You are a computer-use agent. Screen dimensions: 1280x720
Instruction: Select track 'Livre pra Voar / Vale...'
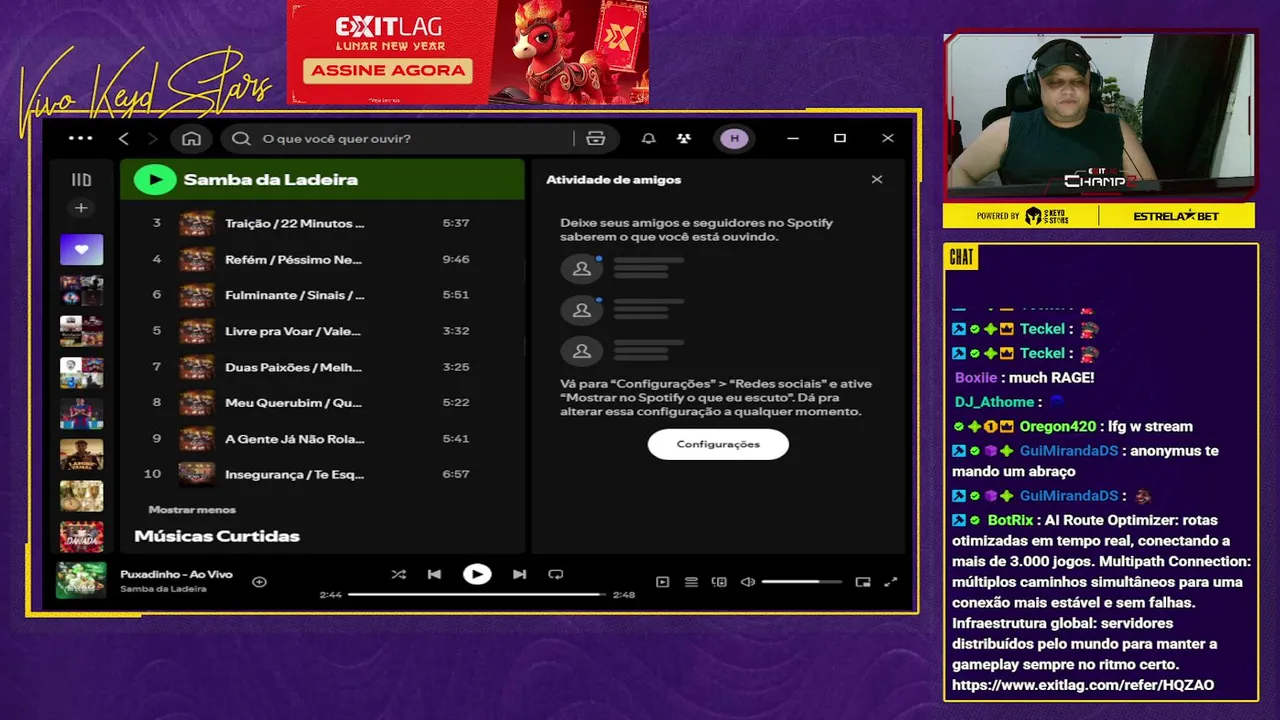click(x=292, y=331)
